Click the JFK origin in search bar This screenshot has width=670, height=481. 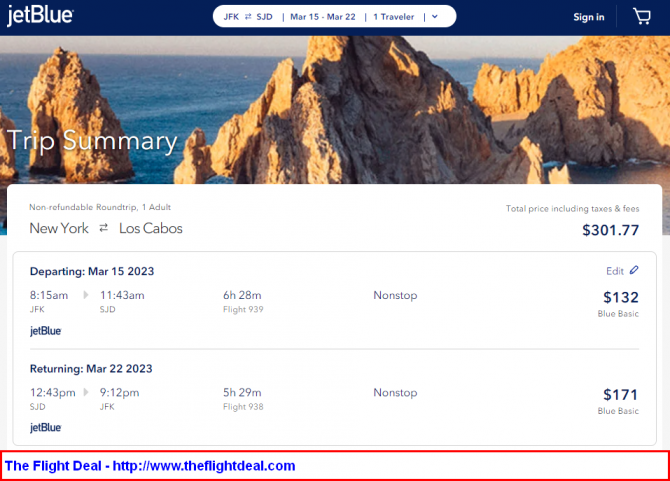click(231, 17)
